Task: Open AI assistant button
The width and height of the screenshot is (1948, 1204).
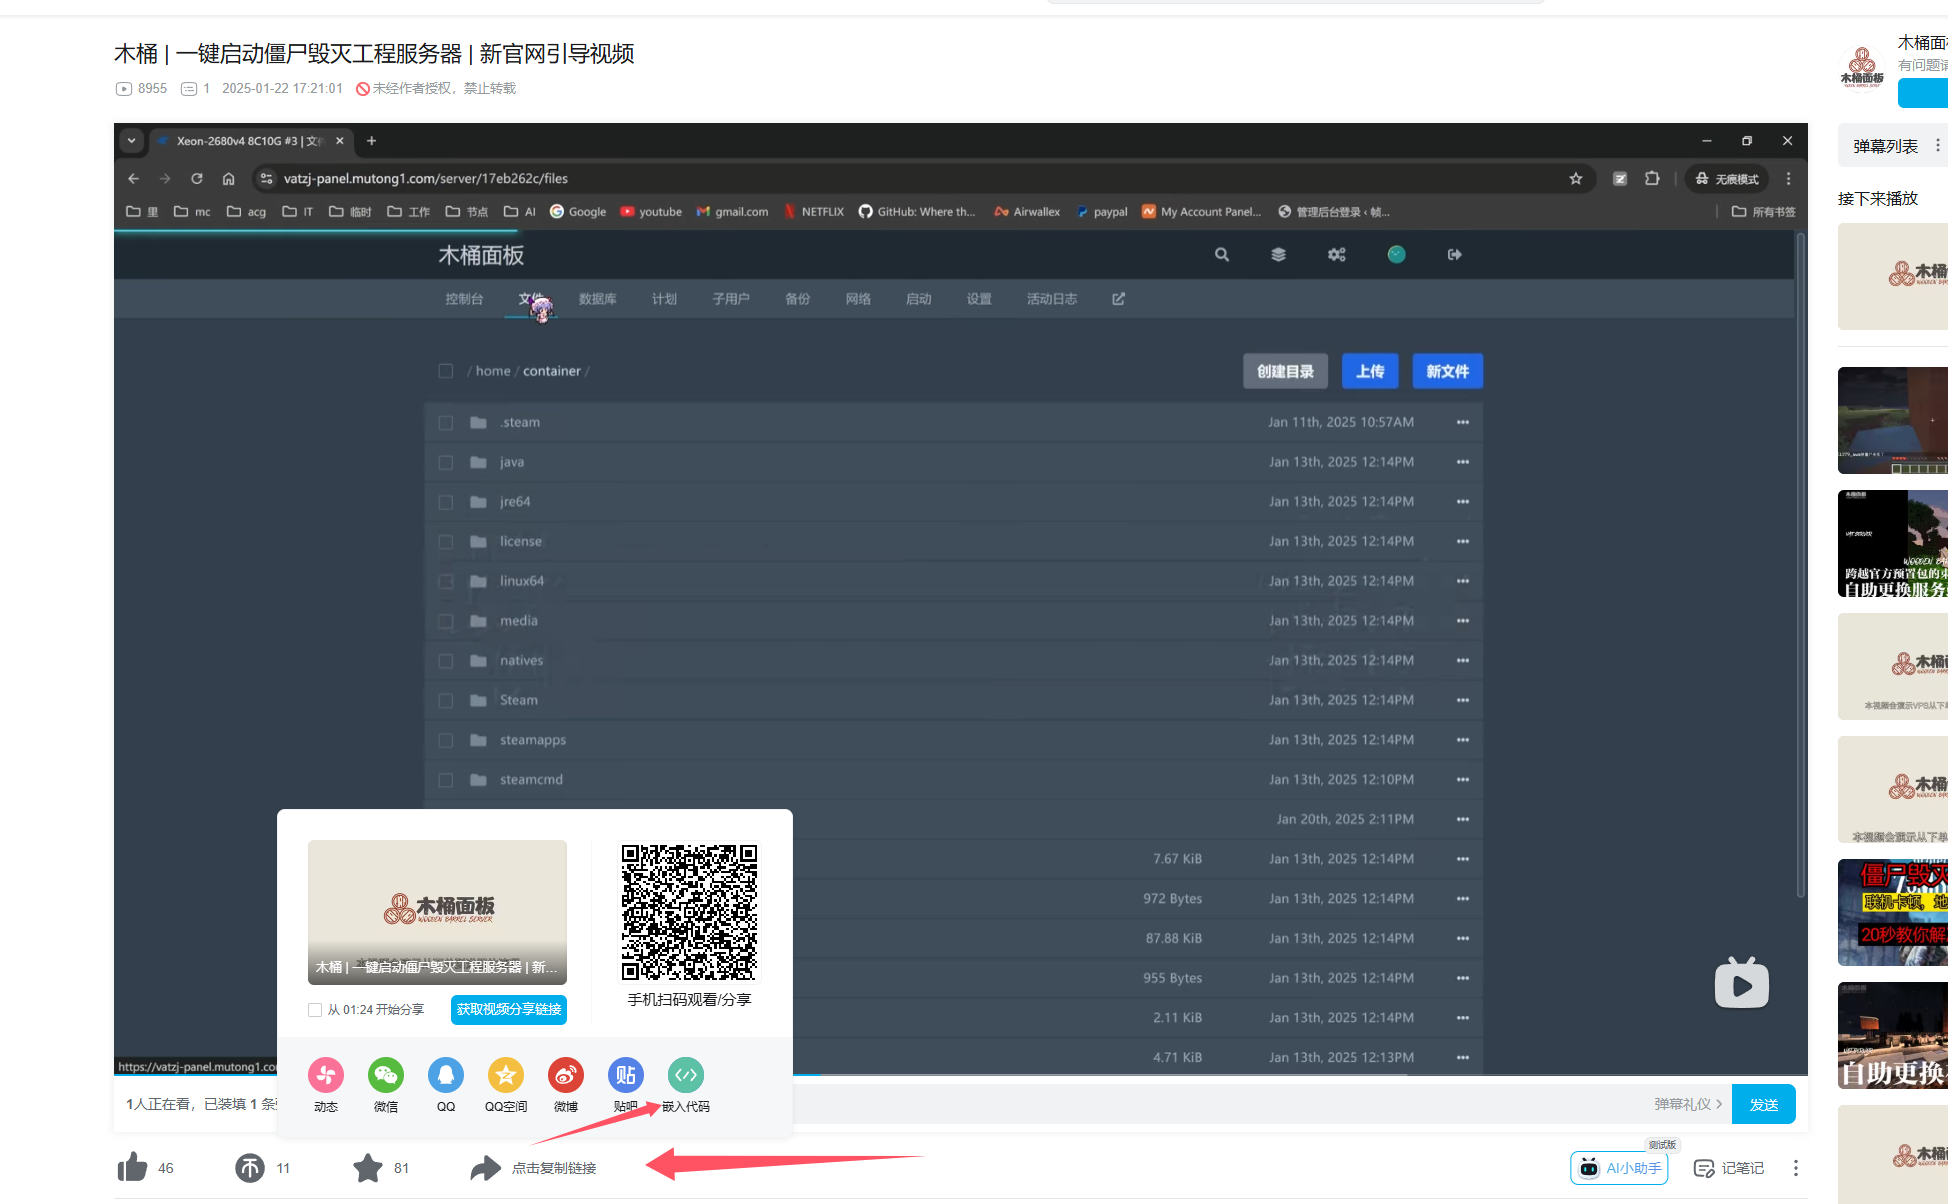Action: pos(1619,1168)
